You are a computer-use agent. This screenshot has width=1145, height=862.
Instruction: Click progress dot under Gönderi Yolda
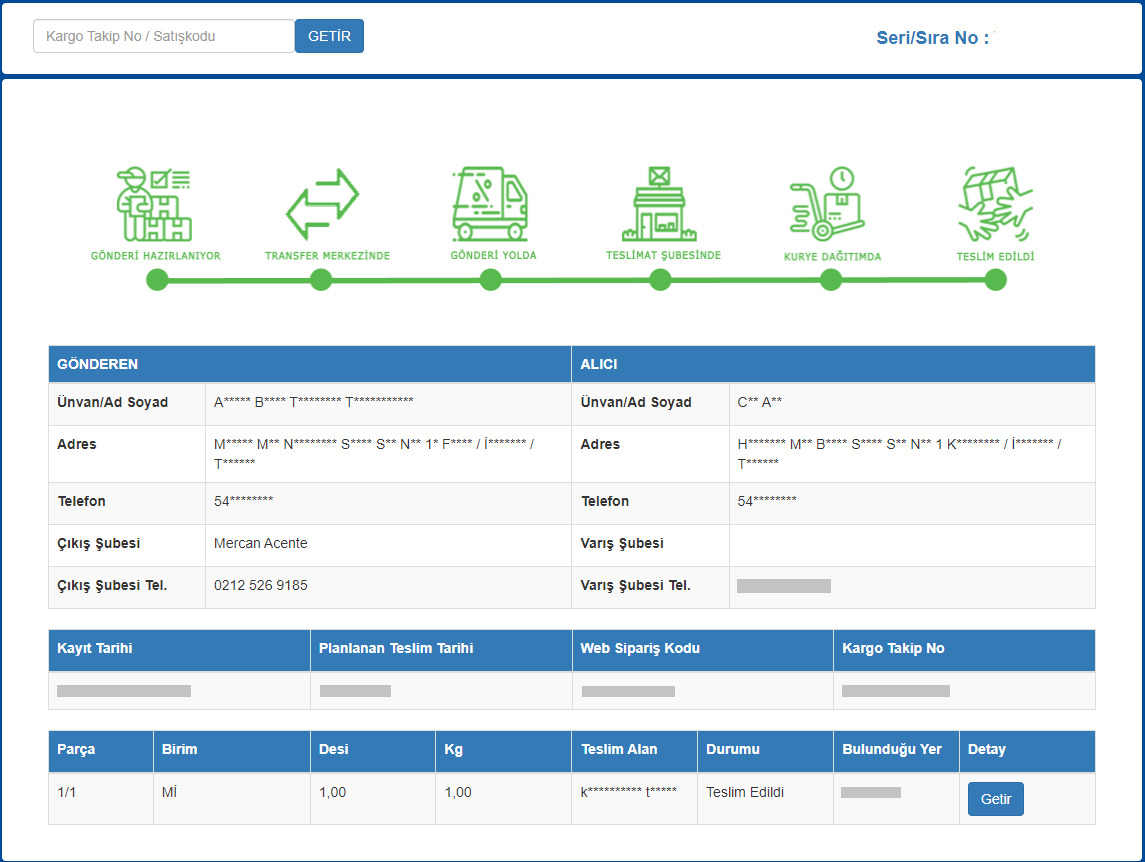[490, 280]
